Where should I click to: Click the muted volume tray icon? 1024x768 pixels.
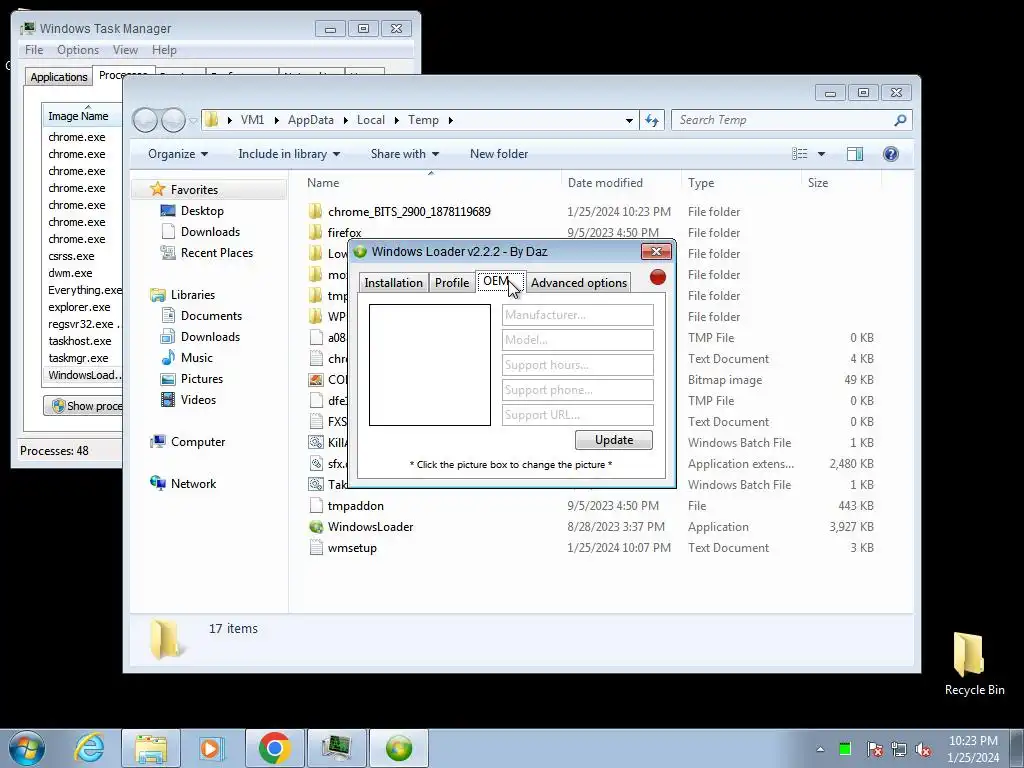(x=923, y=750)
